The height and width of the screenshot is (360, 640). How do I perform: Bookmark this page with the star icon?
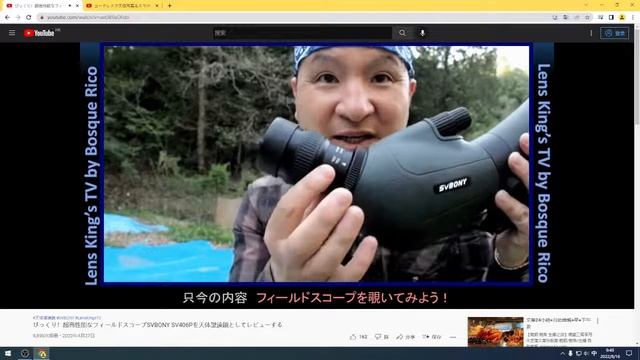(x=587, y=17)
